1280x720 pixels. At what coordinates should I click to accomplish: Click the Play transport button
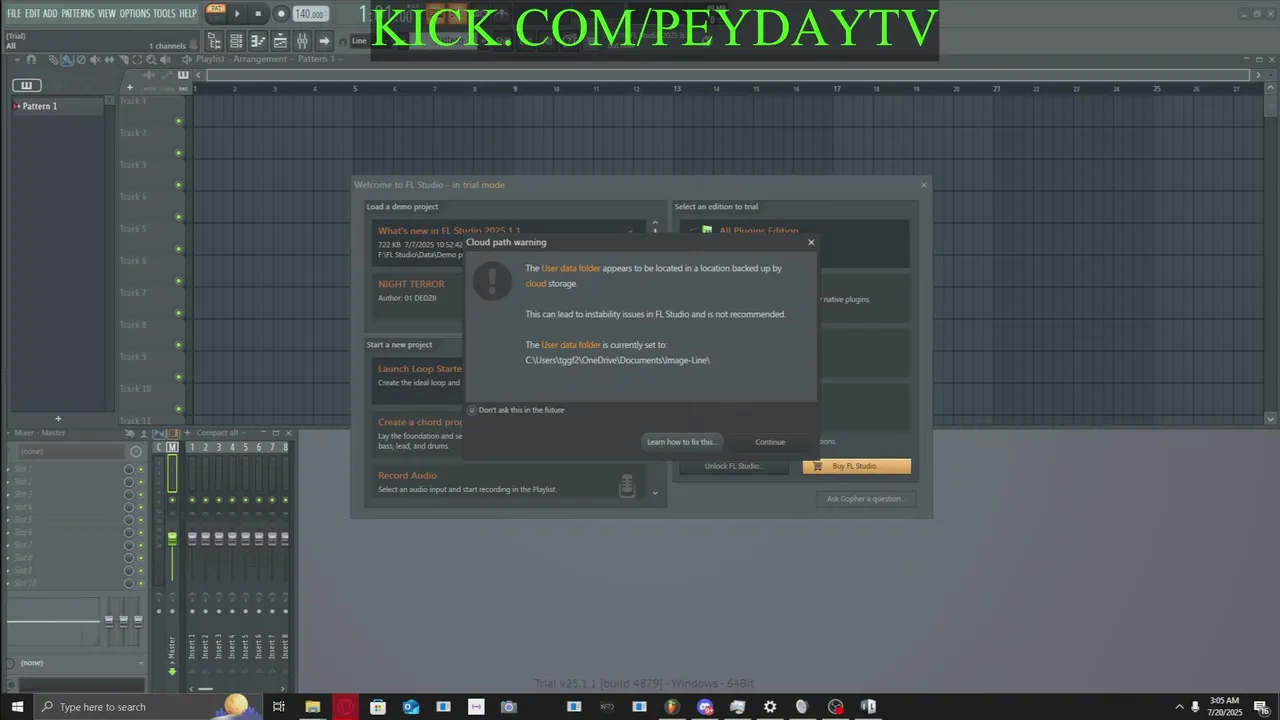237,14
